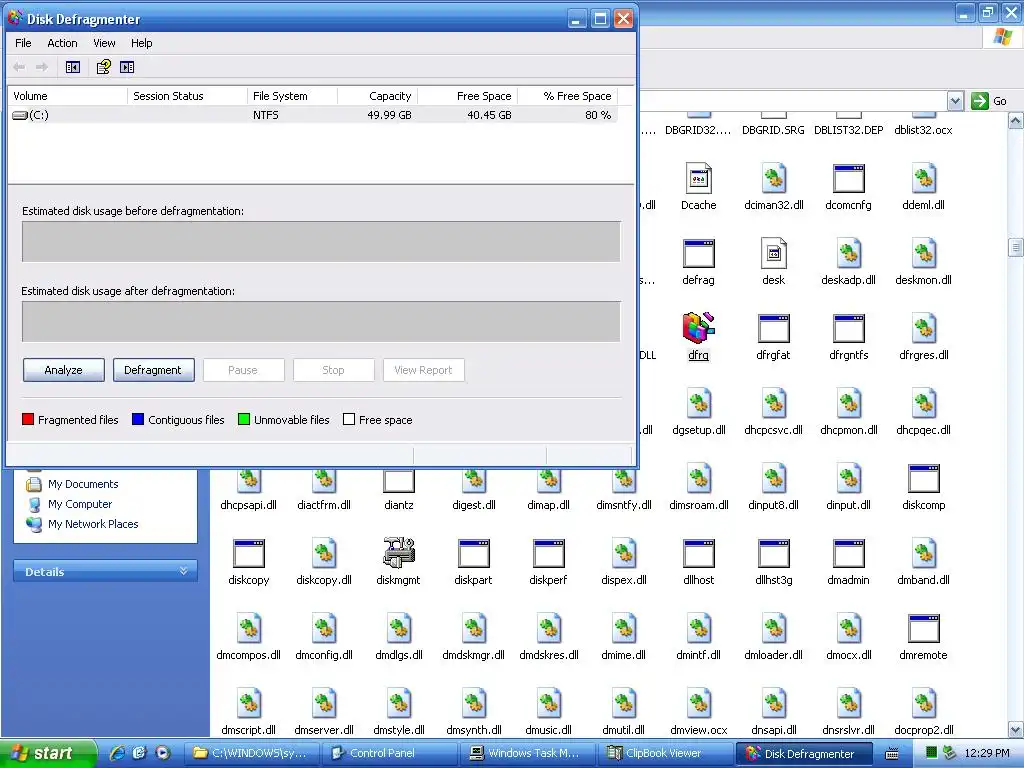Screen dimensions: 1024x768
Task: Open the address bar dropdown arrow
Action: (955, 101)
